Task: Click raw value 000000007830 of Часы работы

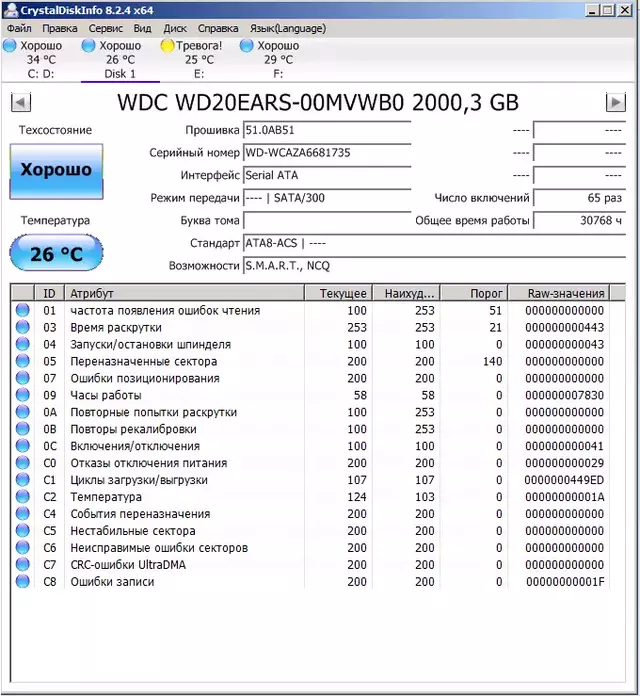Action: coord(565,395)
